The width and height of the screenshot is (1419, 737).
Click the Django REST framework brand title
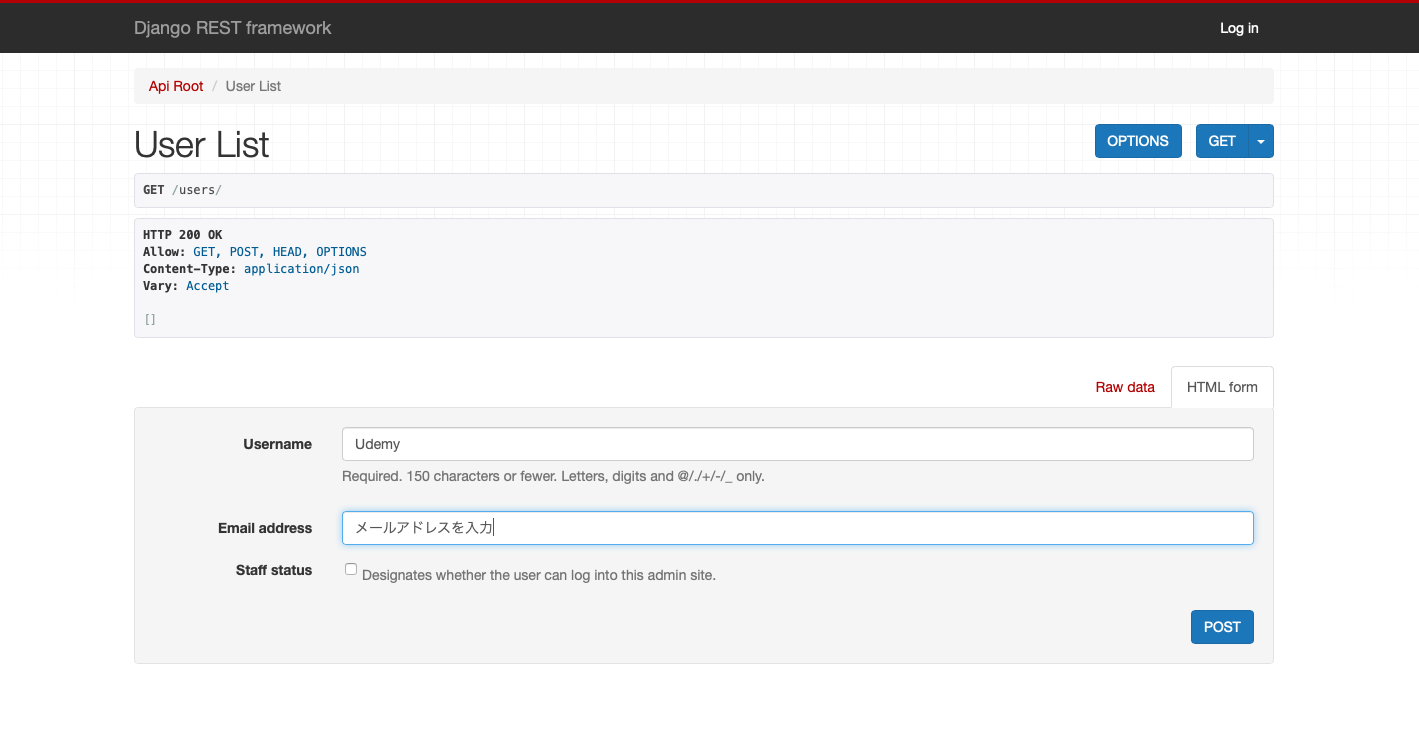coord(232,28)
